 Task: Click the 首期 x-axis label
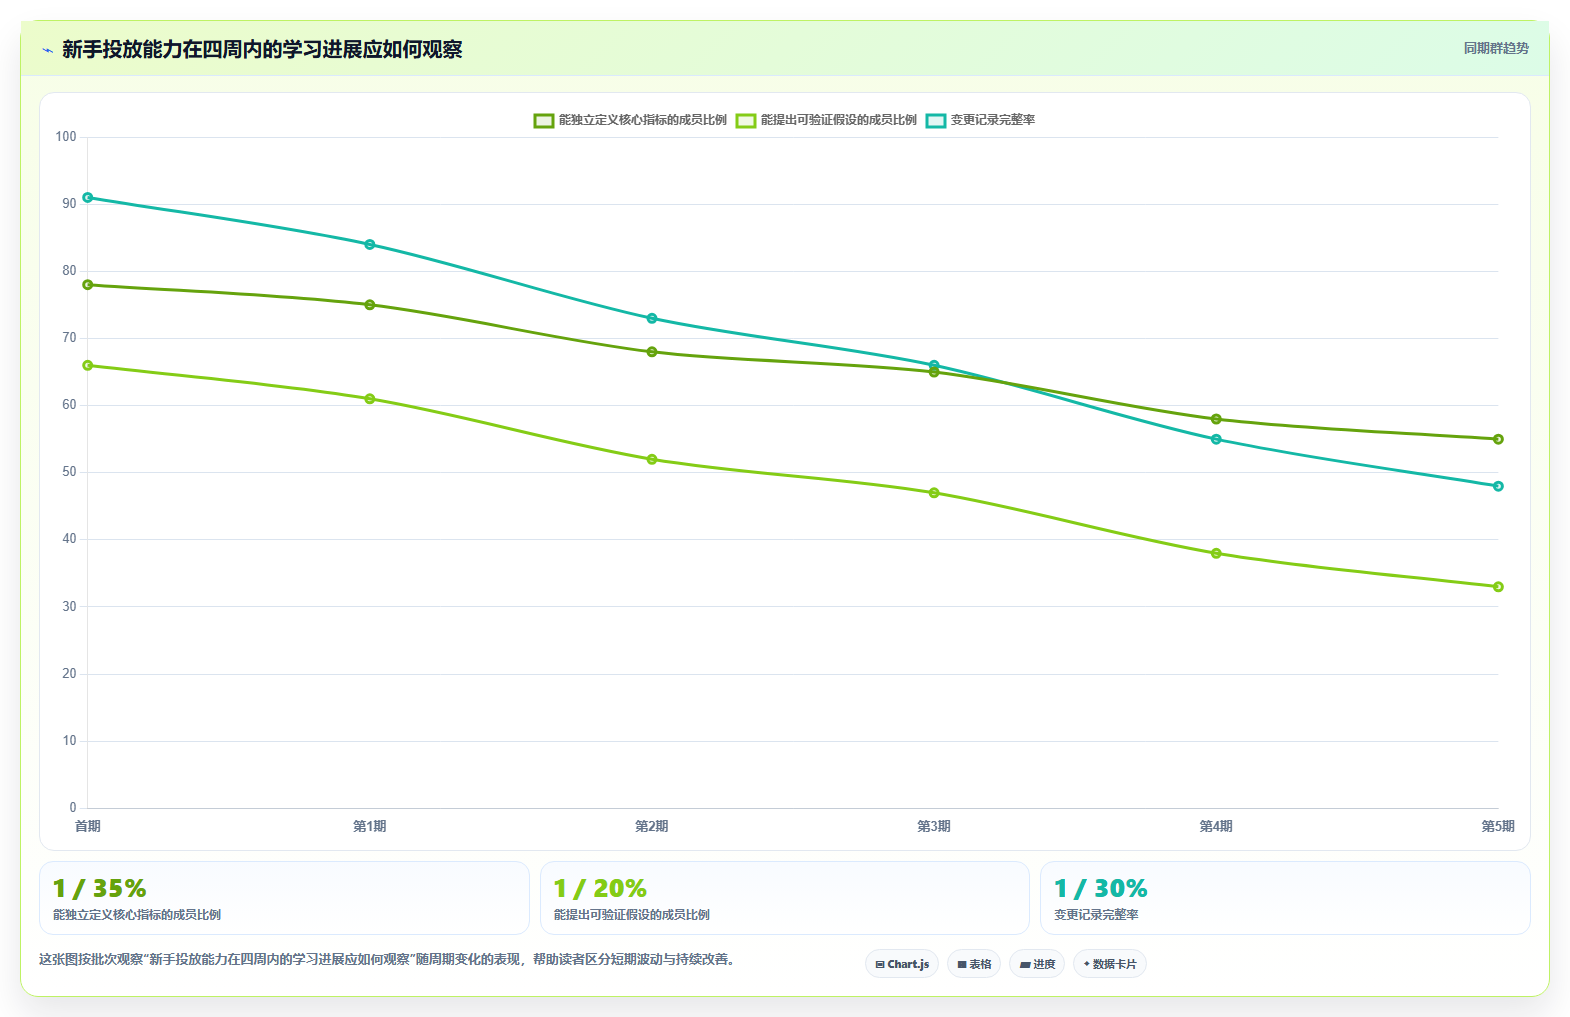88,826
